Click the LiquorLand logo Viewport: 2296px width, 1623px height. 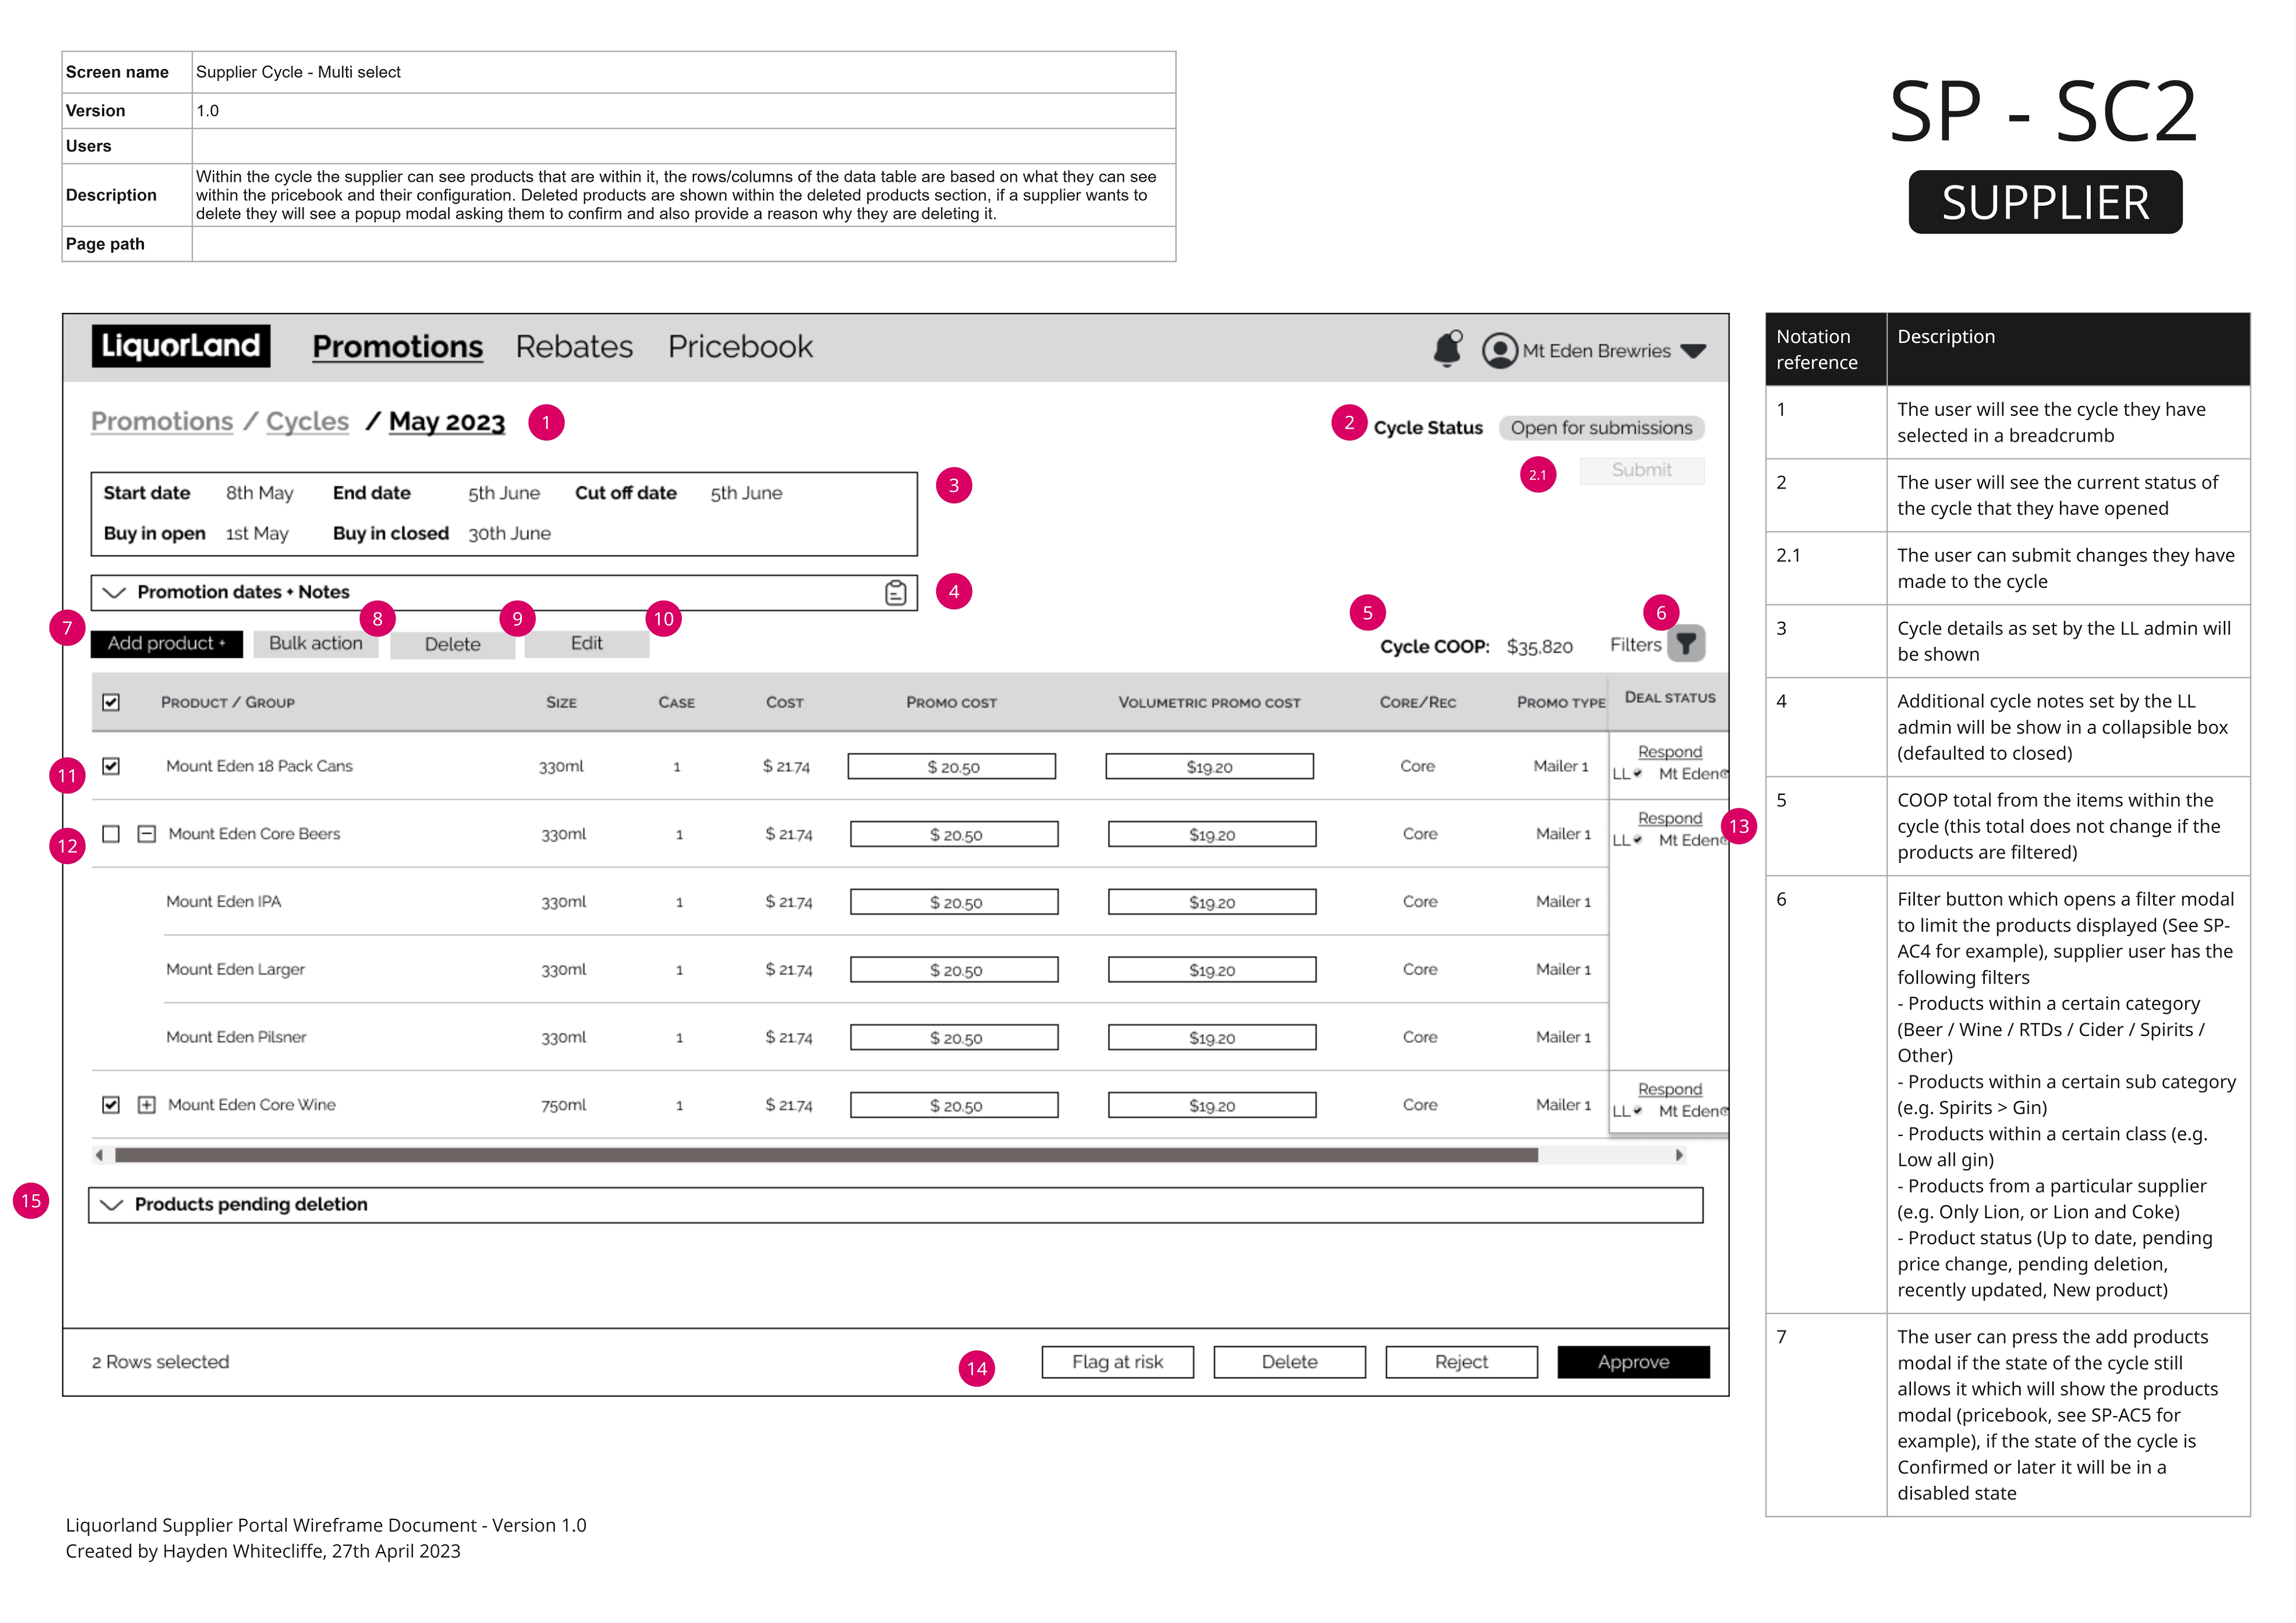[181, 346]
